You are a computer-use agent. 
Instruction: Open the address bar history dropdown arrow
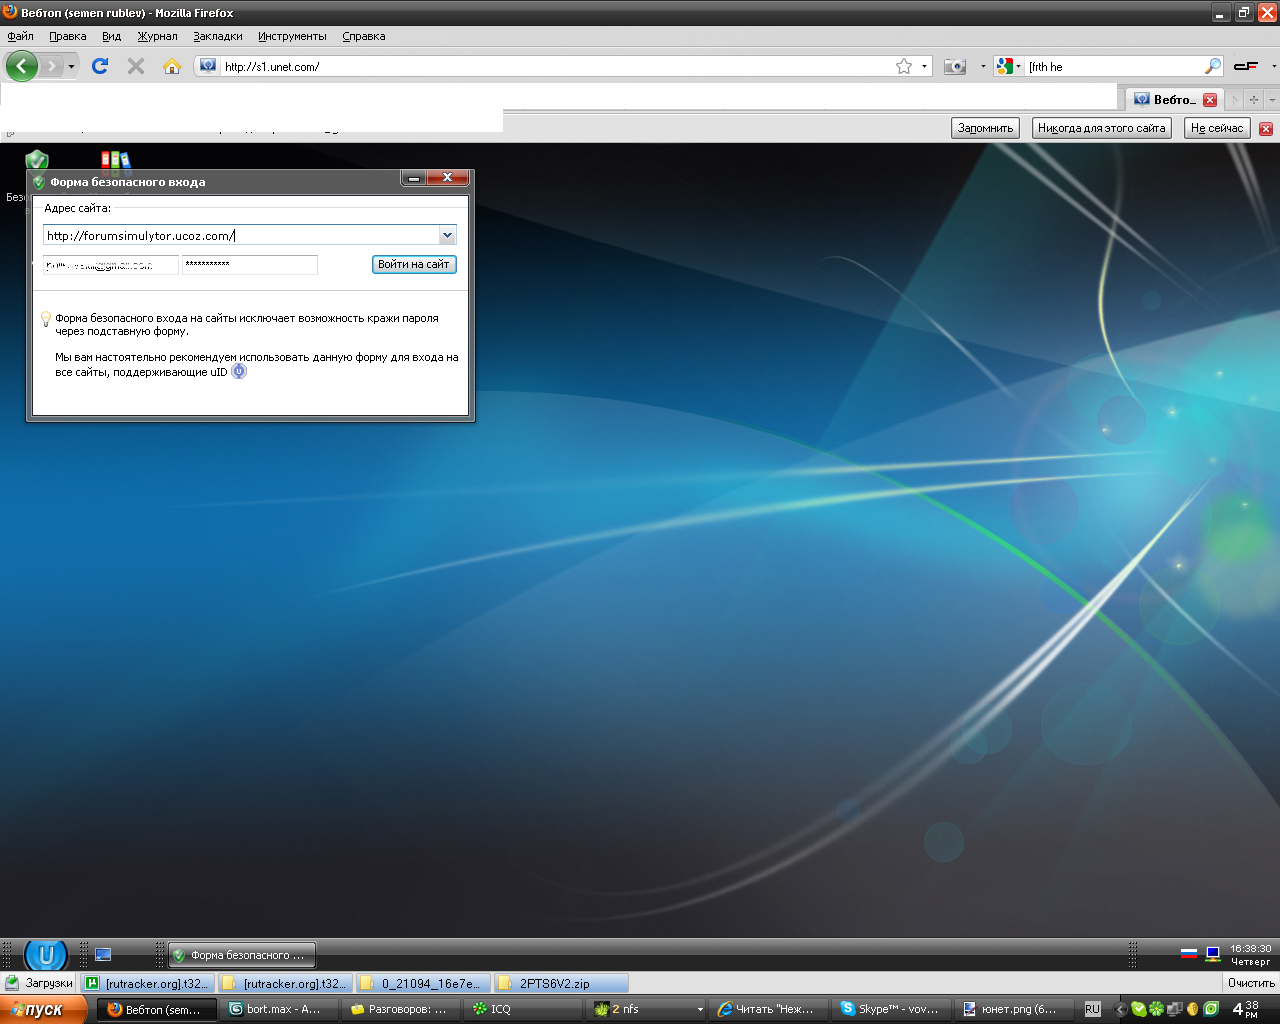tap(924, 66)
